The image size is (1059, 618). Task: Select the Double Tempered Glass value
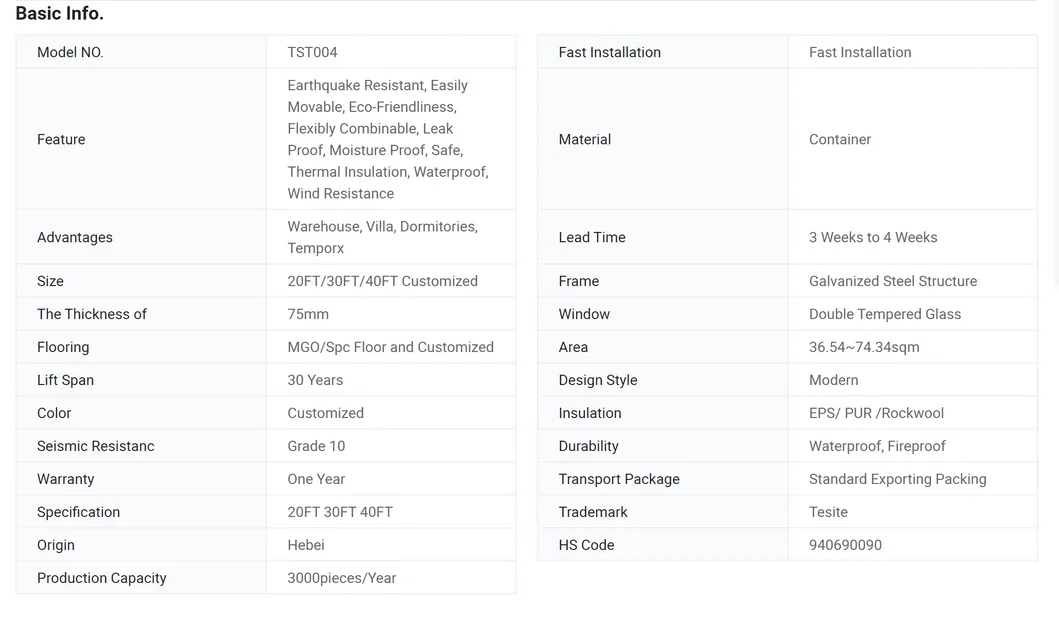(x=885, y=314)
